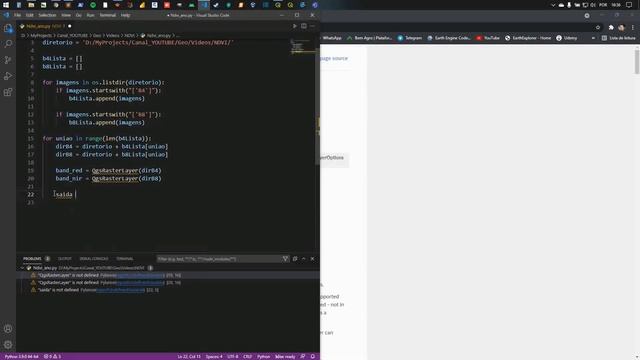Open the Edit menu
This screenshot has height=360, width=640.
[x=29, y=15]
